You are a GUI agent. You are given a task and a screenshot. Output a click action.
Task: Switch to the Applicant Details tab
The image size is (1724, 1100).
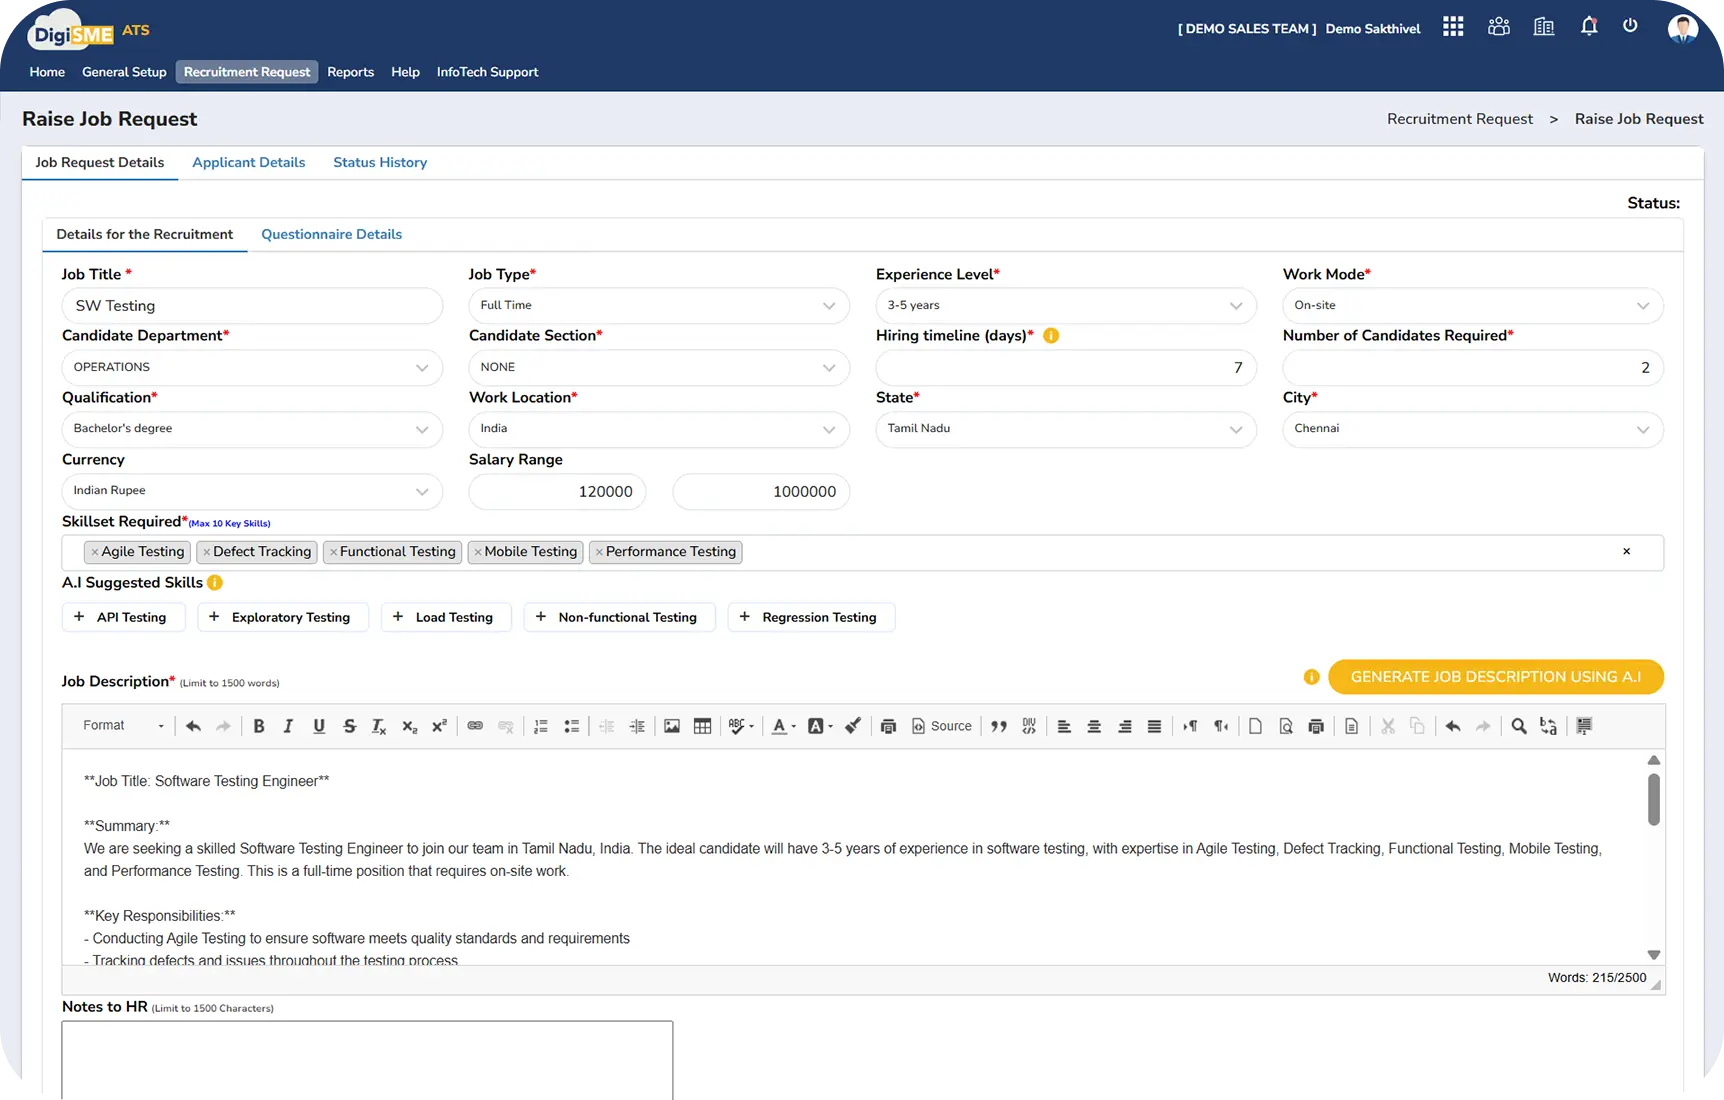pos(248,162)
